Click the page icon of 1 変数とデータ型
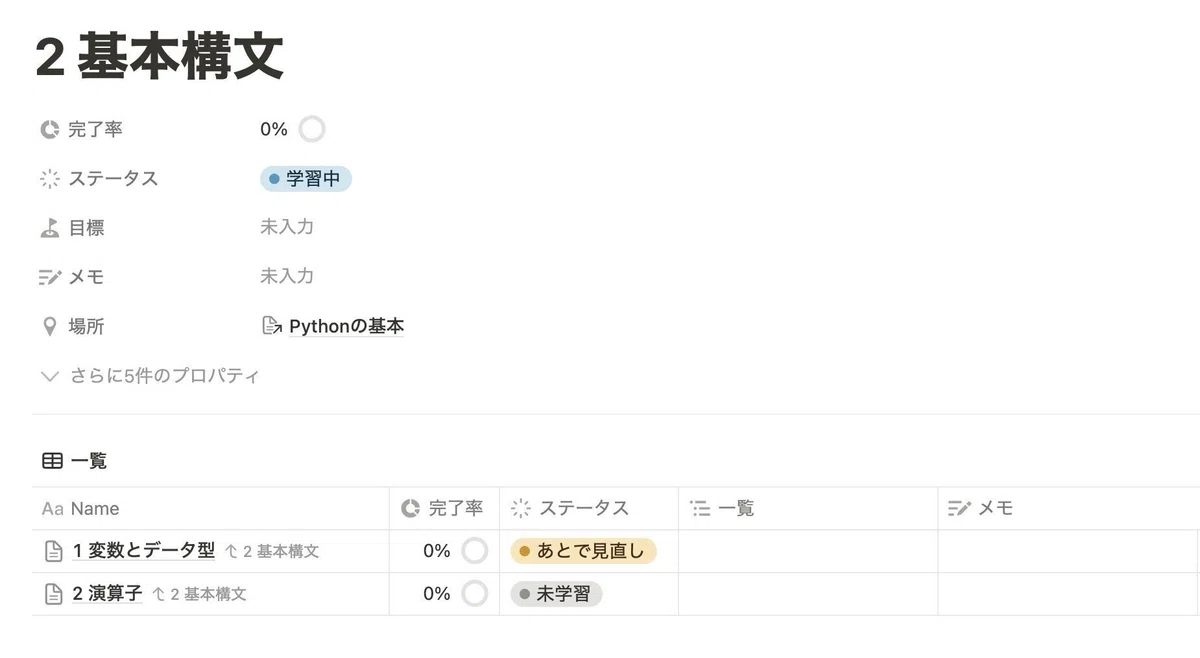 tap(54, 551)
